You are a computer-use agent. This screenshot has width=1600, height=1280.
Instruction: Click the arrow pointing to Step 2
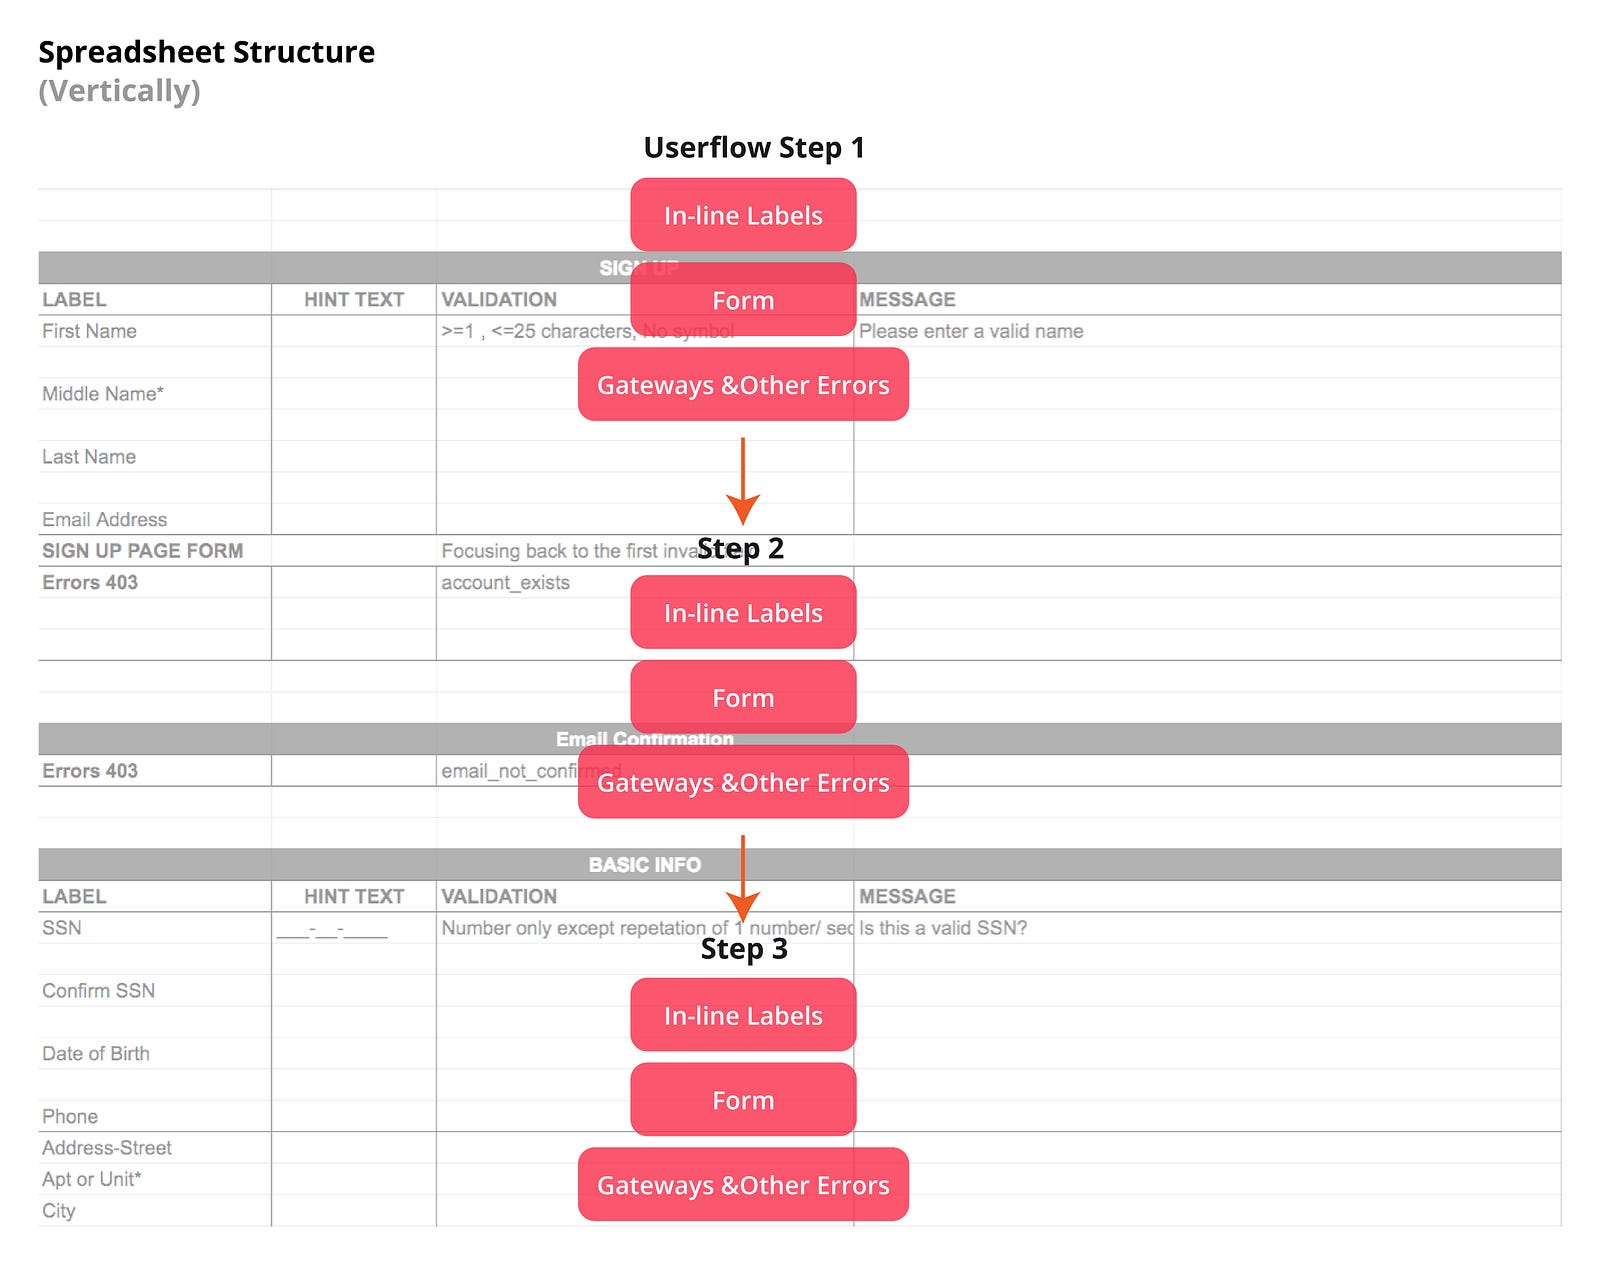(x=742, y=482)
